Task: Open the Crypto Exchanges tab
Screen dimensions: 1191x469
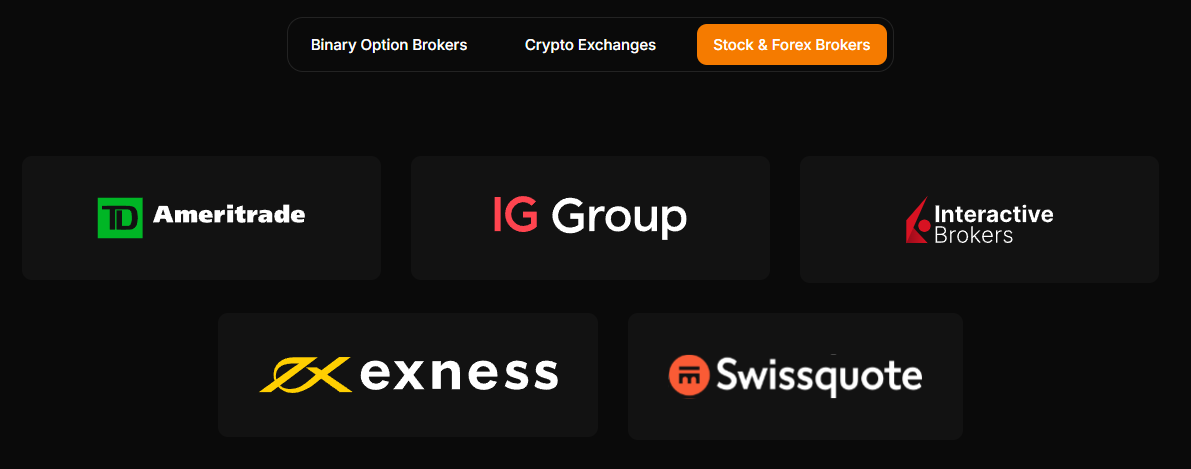Action: (x=590, y=45)
